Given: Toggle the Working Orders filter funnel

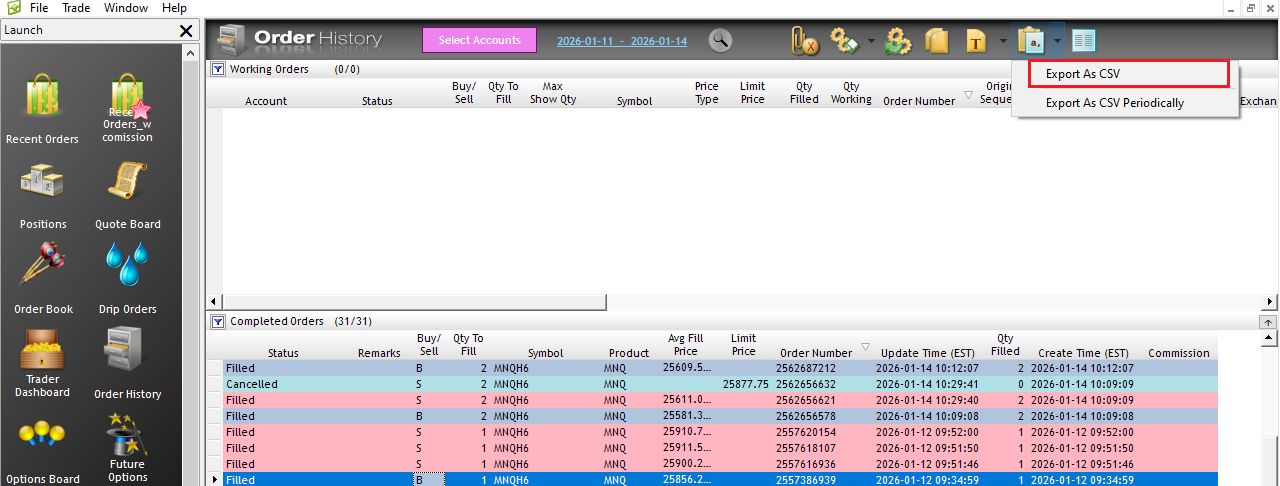Looking at the screenshot, I should (218, 70).
